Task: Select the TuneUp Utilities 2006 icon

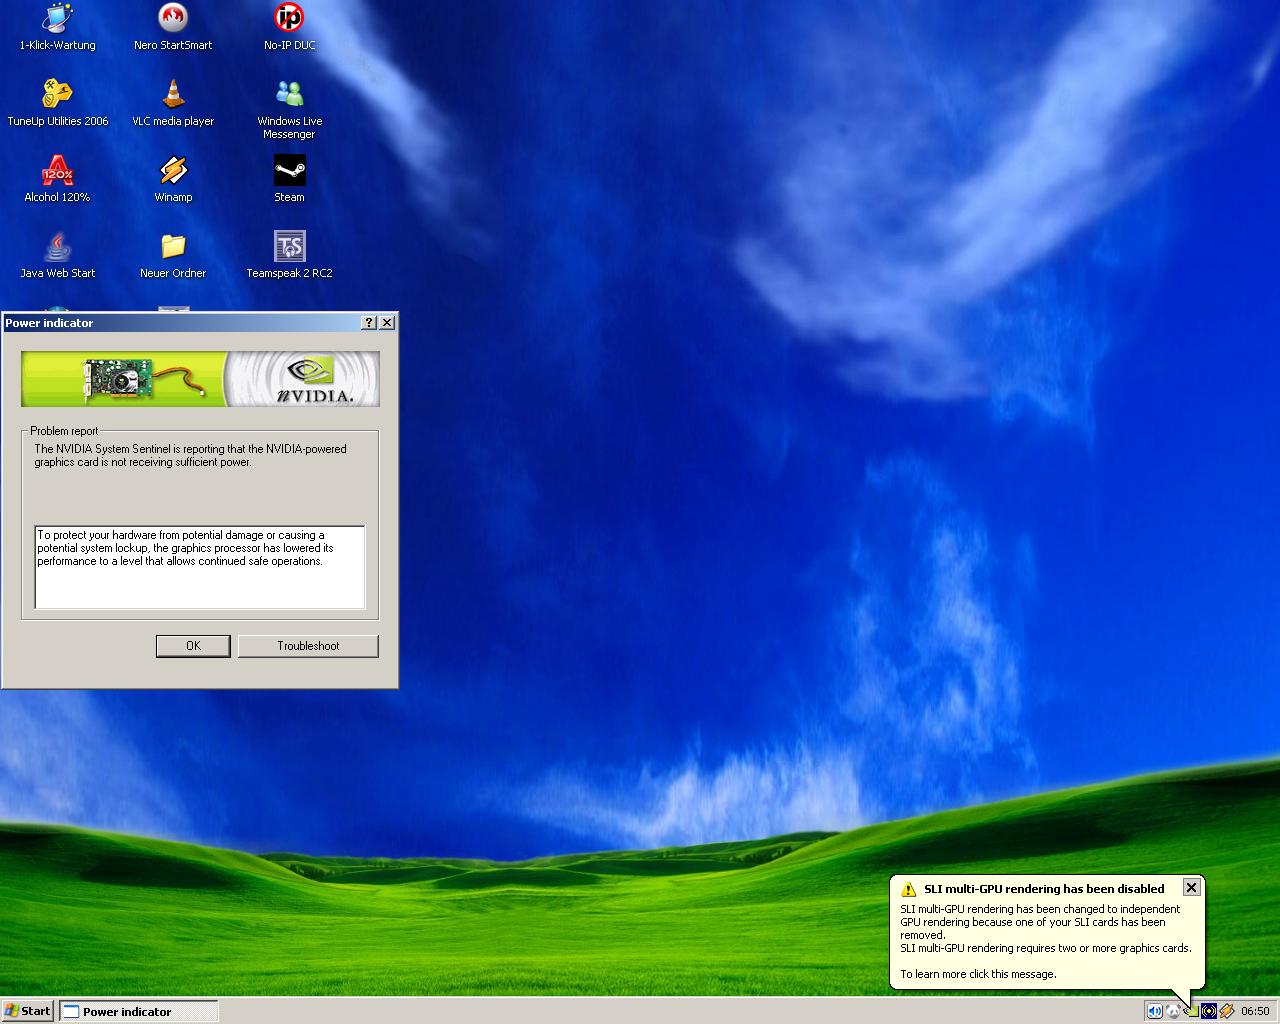Action: point(57,104)
